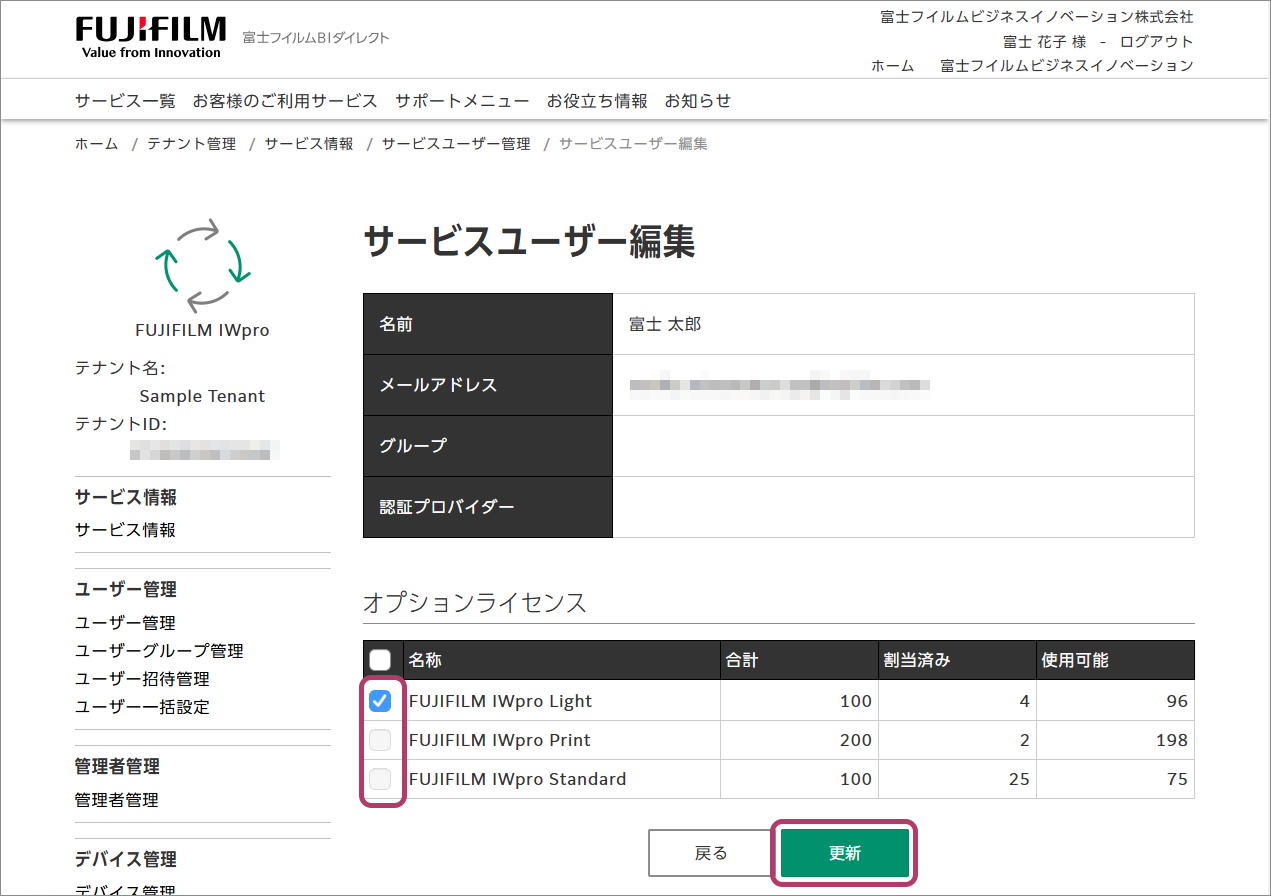Click the 合計 column header
The height and width of the screenshot is (896, 1271).
pos(800,660)
